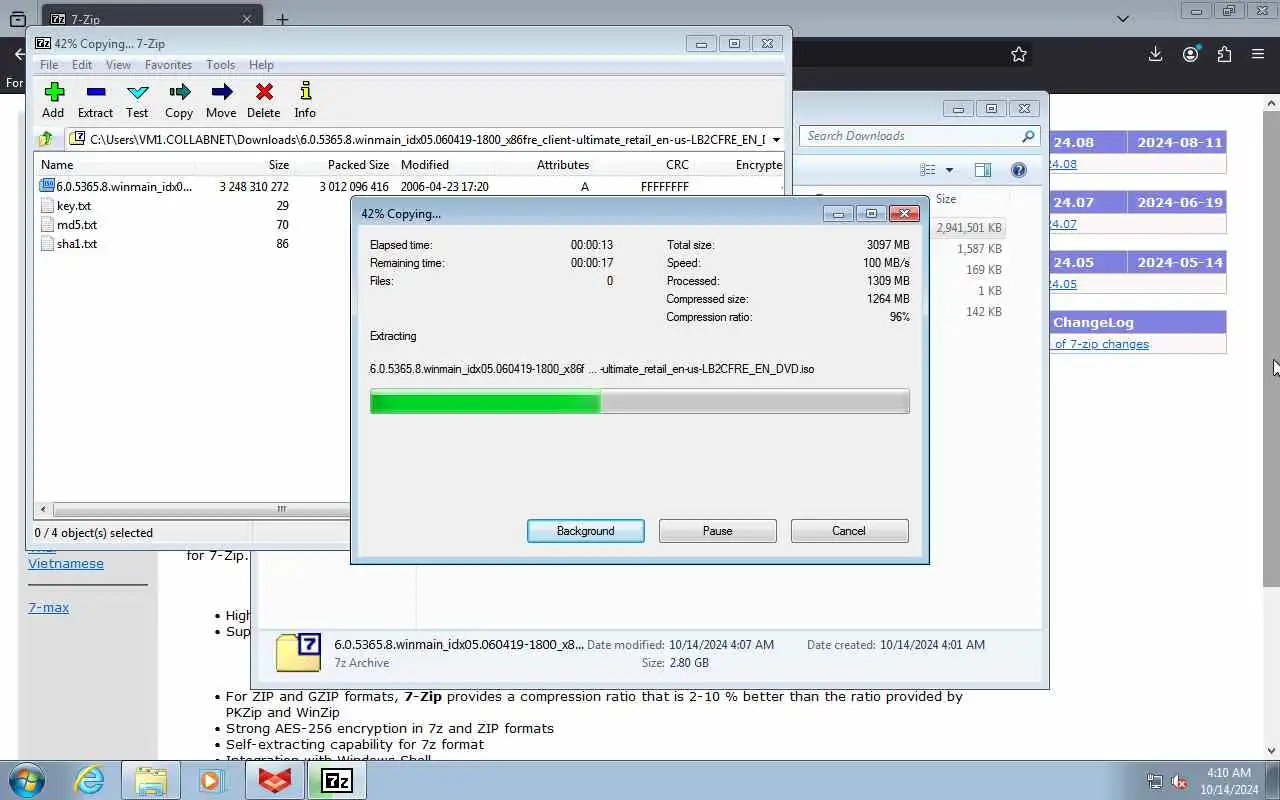Open the Favorites menu in 7-Zip
1280x800 pixels.
click(168, 65)
